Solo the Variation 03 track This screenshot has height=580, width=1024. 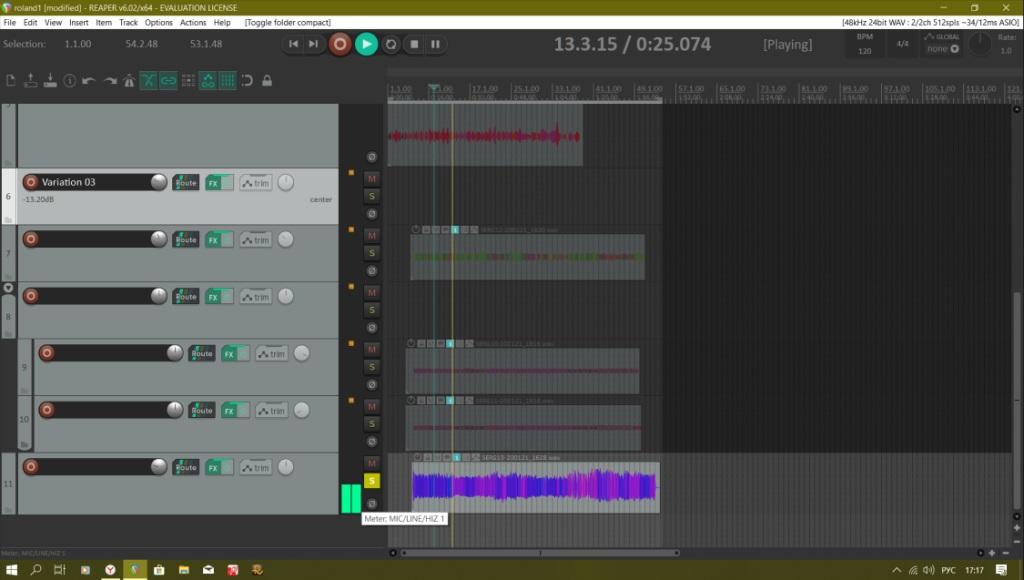tap(372, 196)
